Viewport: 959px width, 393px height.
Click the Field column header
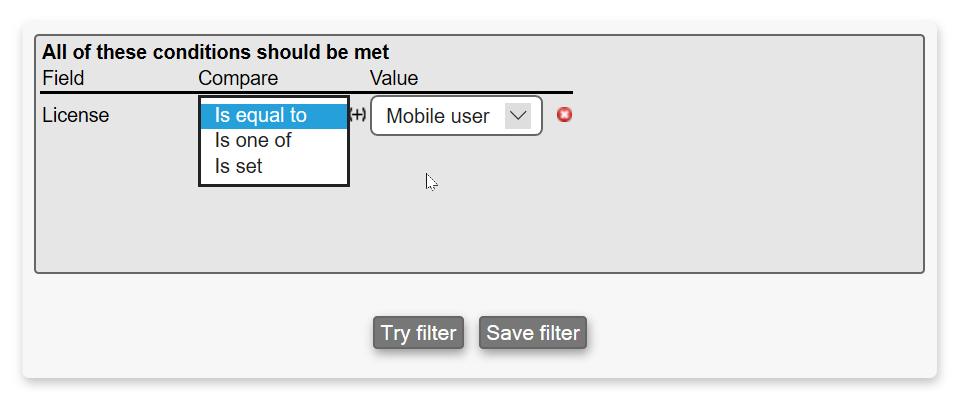63,78
